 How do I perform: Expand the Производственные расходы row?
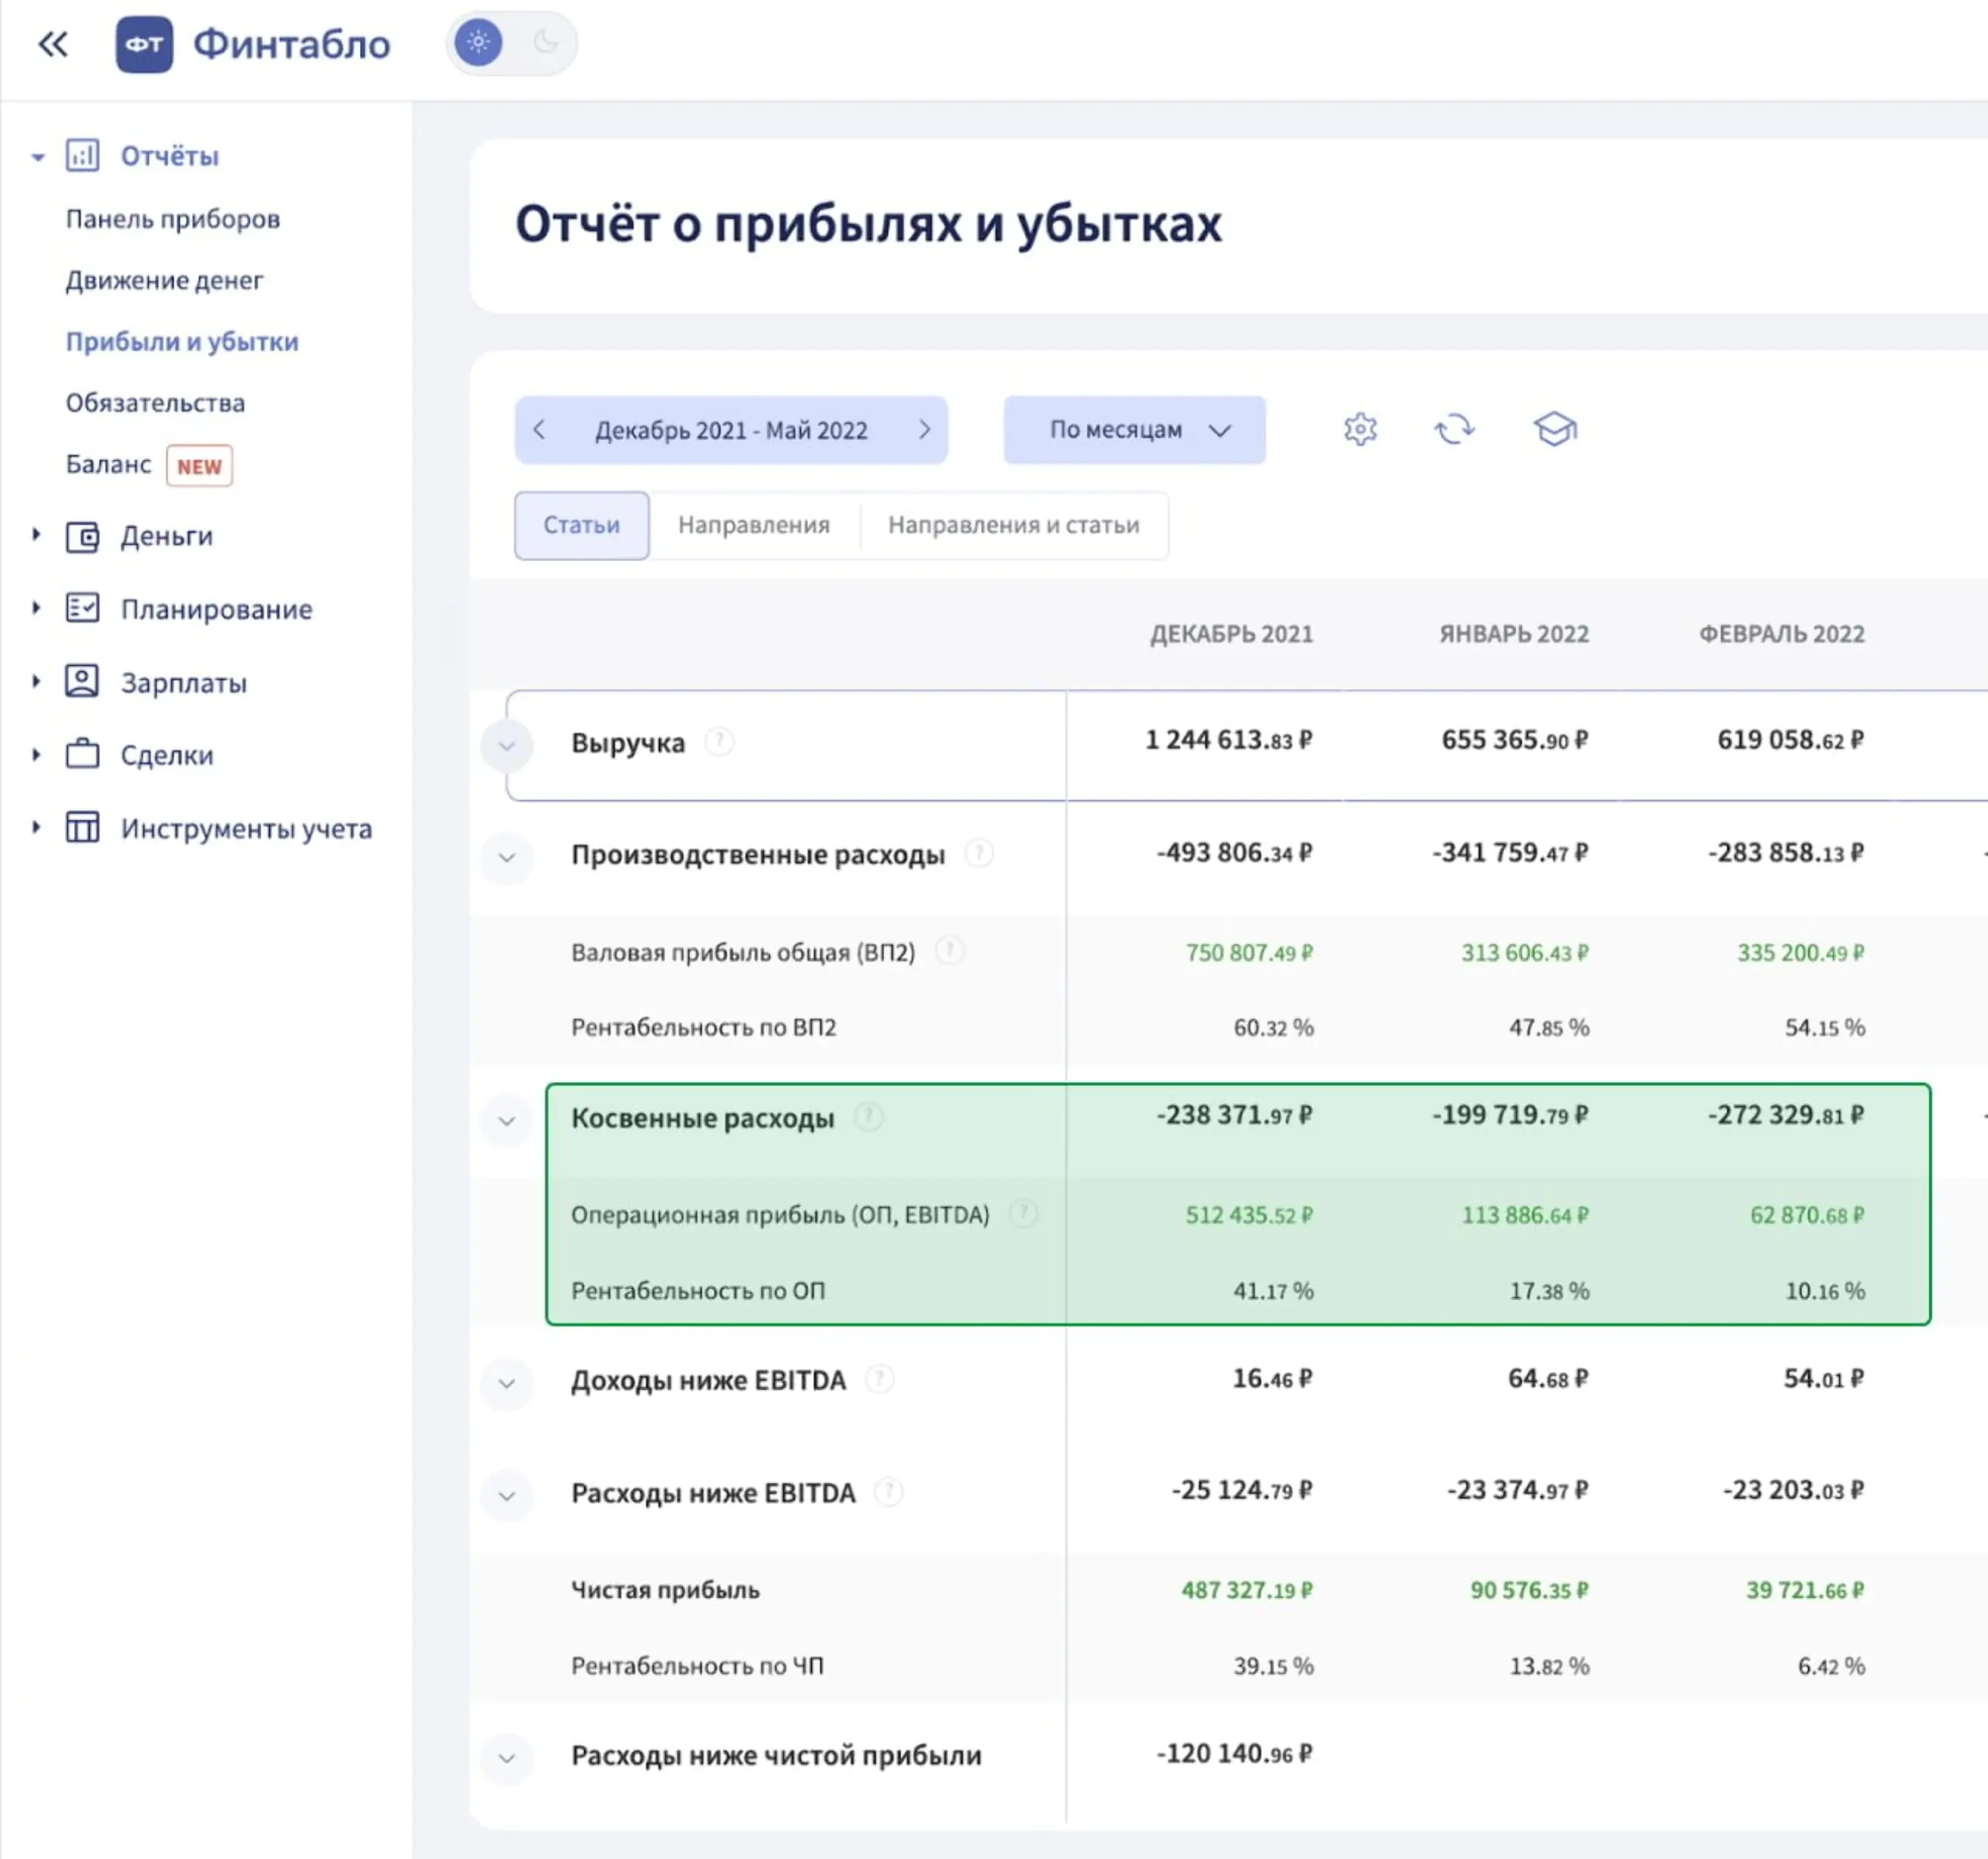507,857
